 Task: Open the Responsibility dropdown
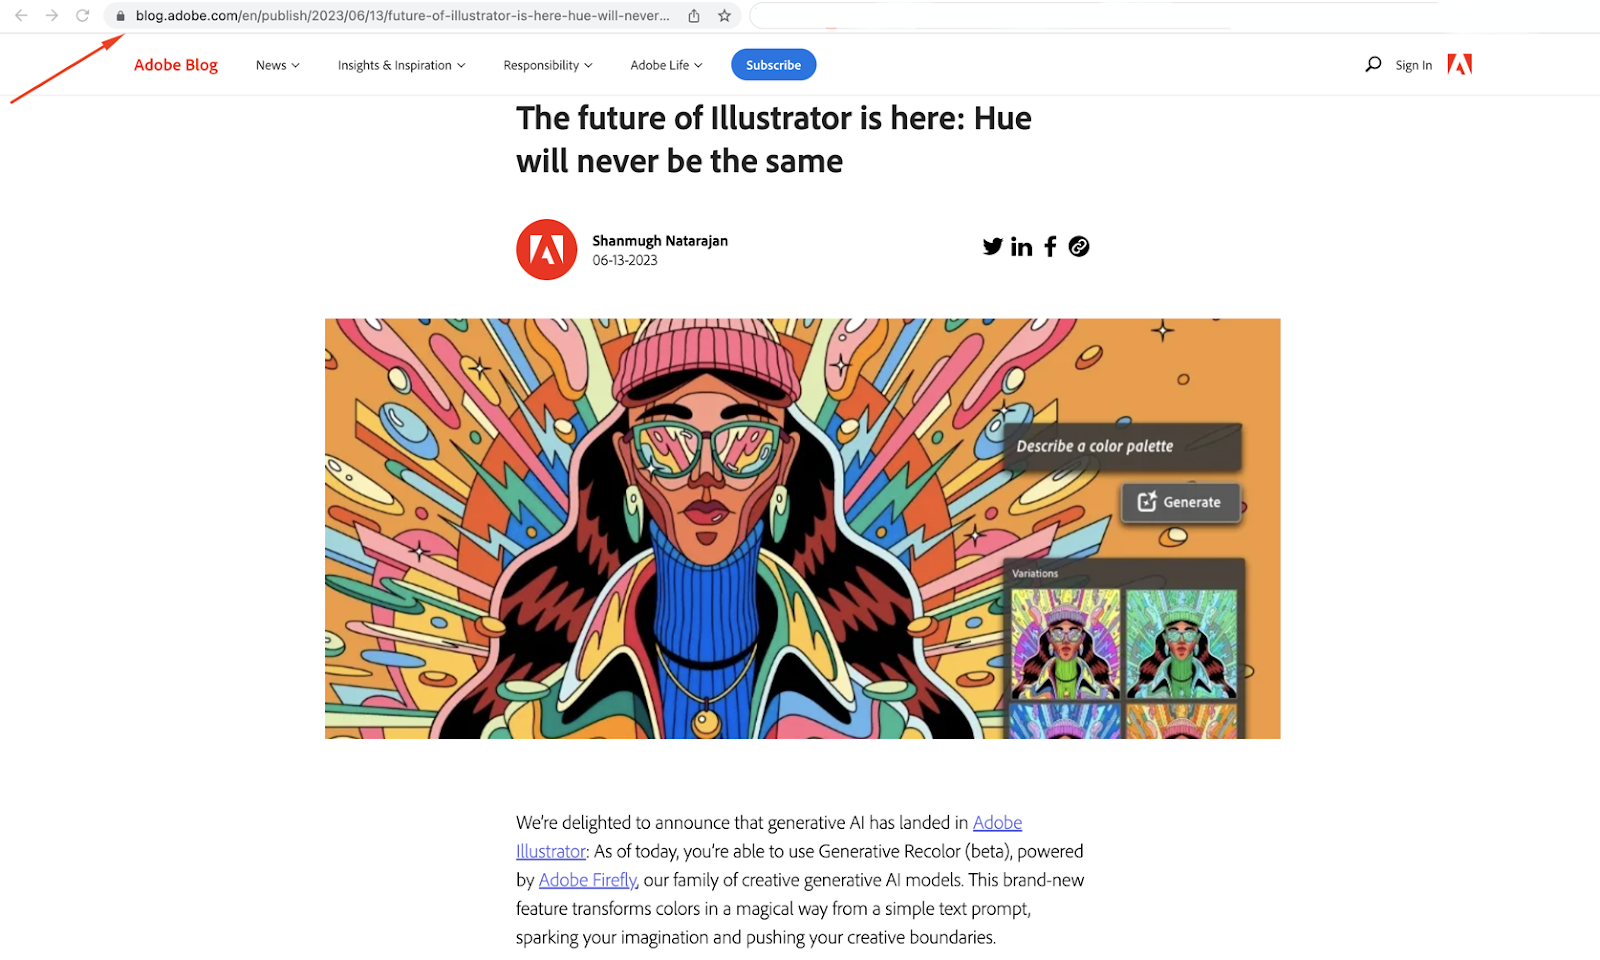548,65
